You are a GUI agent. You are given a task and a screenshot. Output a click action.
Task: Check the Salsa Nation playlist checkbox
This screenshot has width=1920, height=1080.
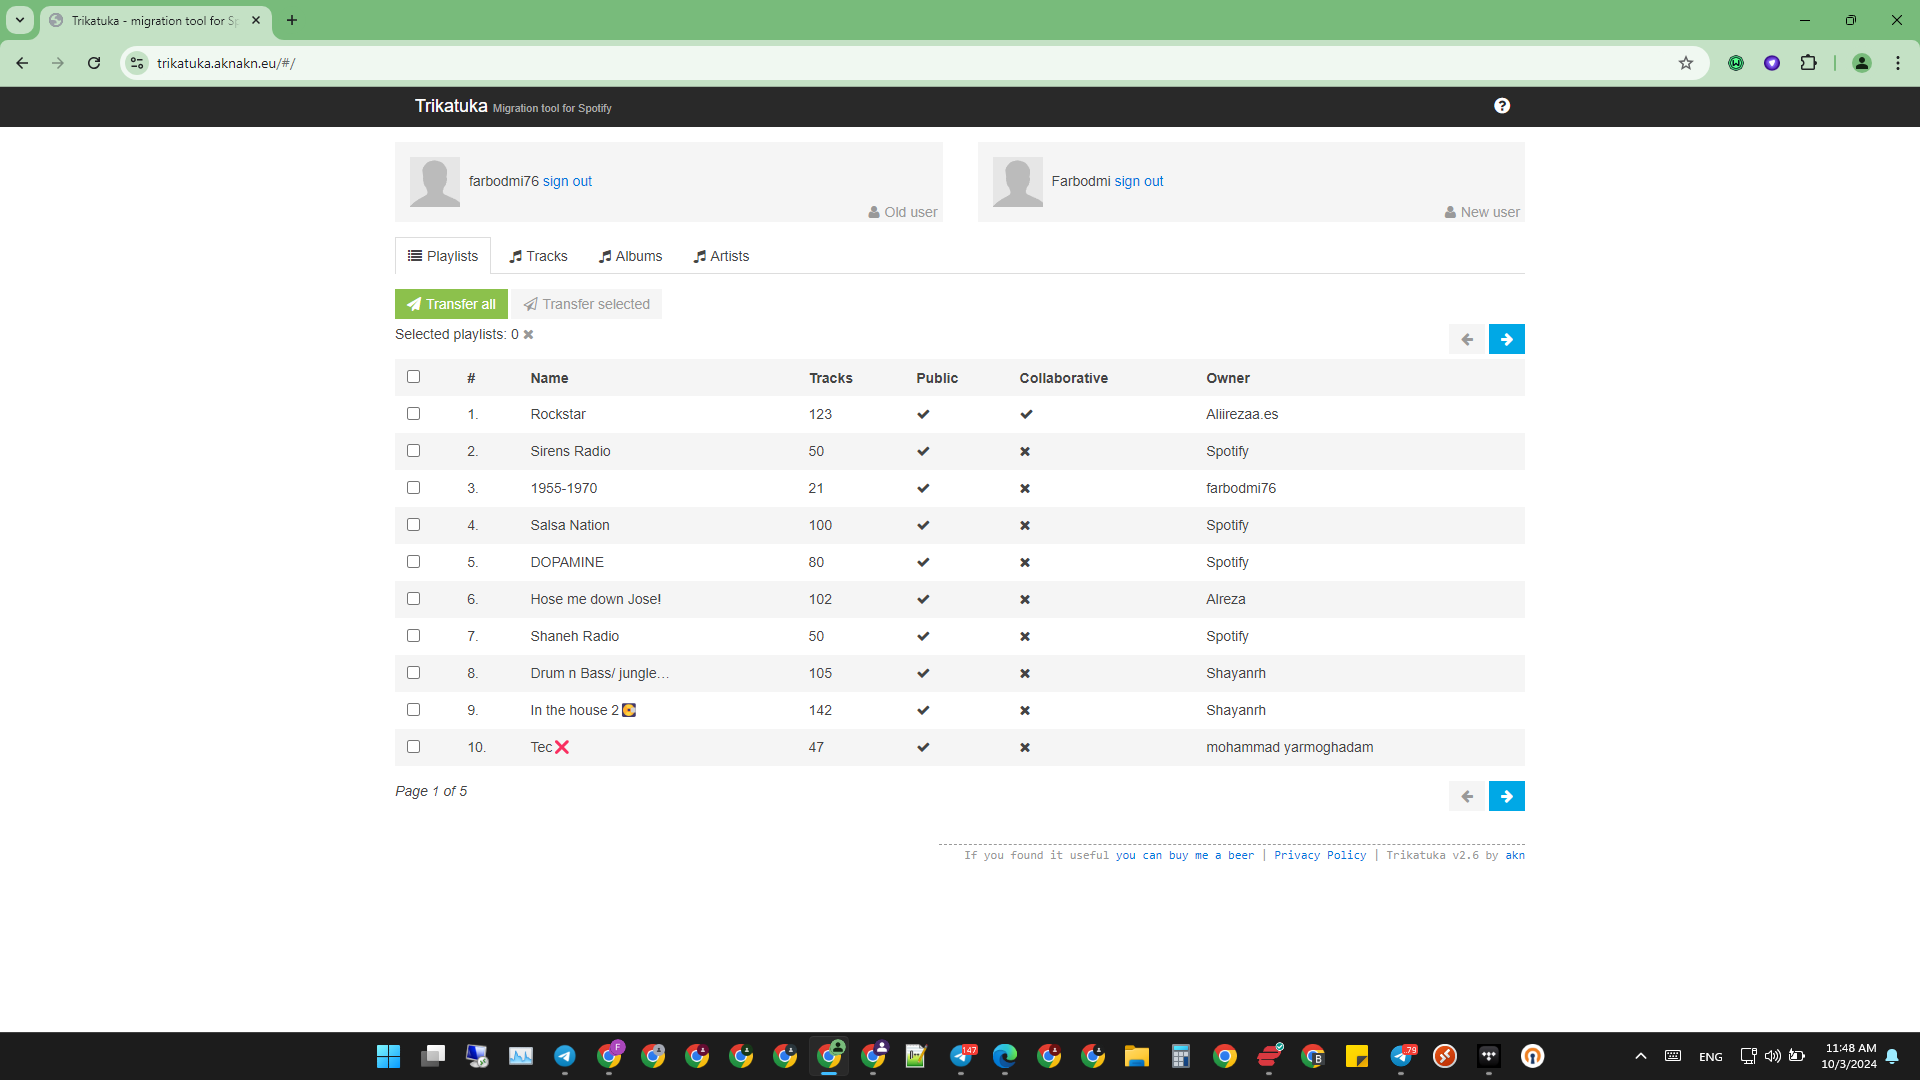pyautogui.click(x=413, y=525)
